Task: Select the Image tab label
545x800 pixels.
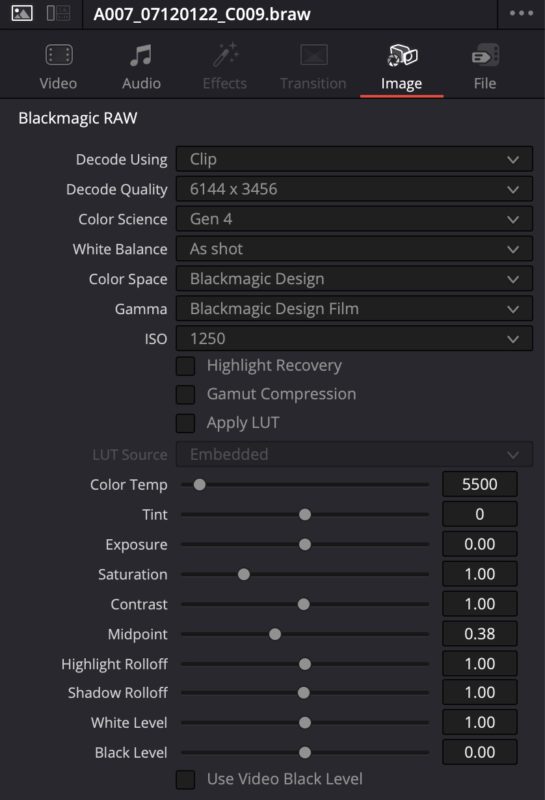Action: click(x=402, y=83)
